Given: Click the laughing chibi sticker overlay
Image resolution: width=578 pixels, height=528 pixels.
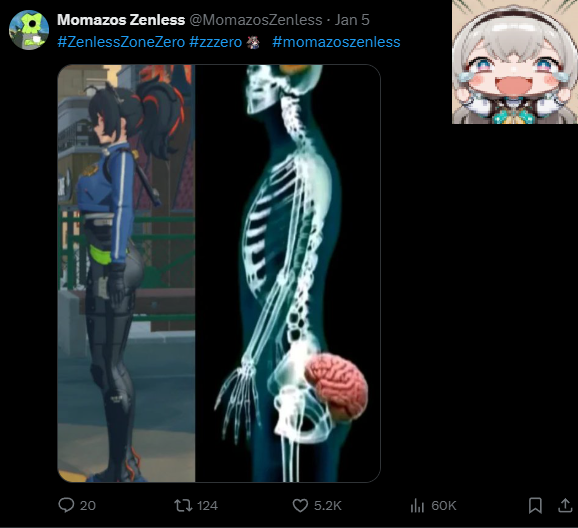Looking at the screenshot, I should coord(515,62).
